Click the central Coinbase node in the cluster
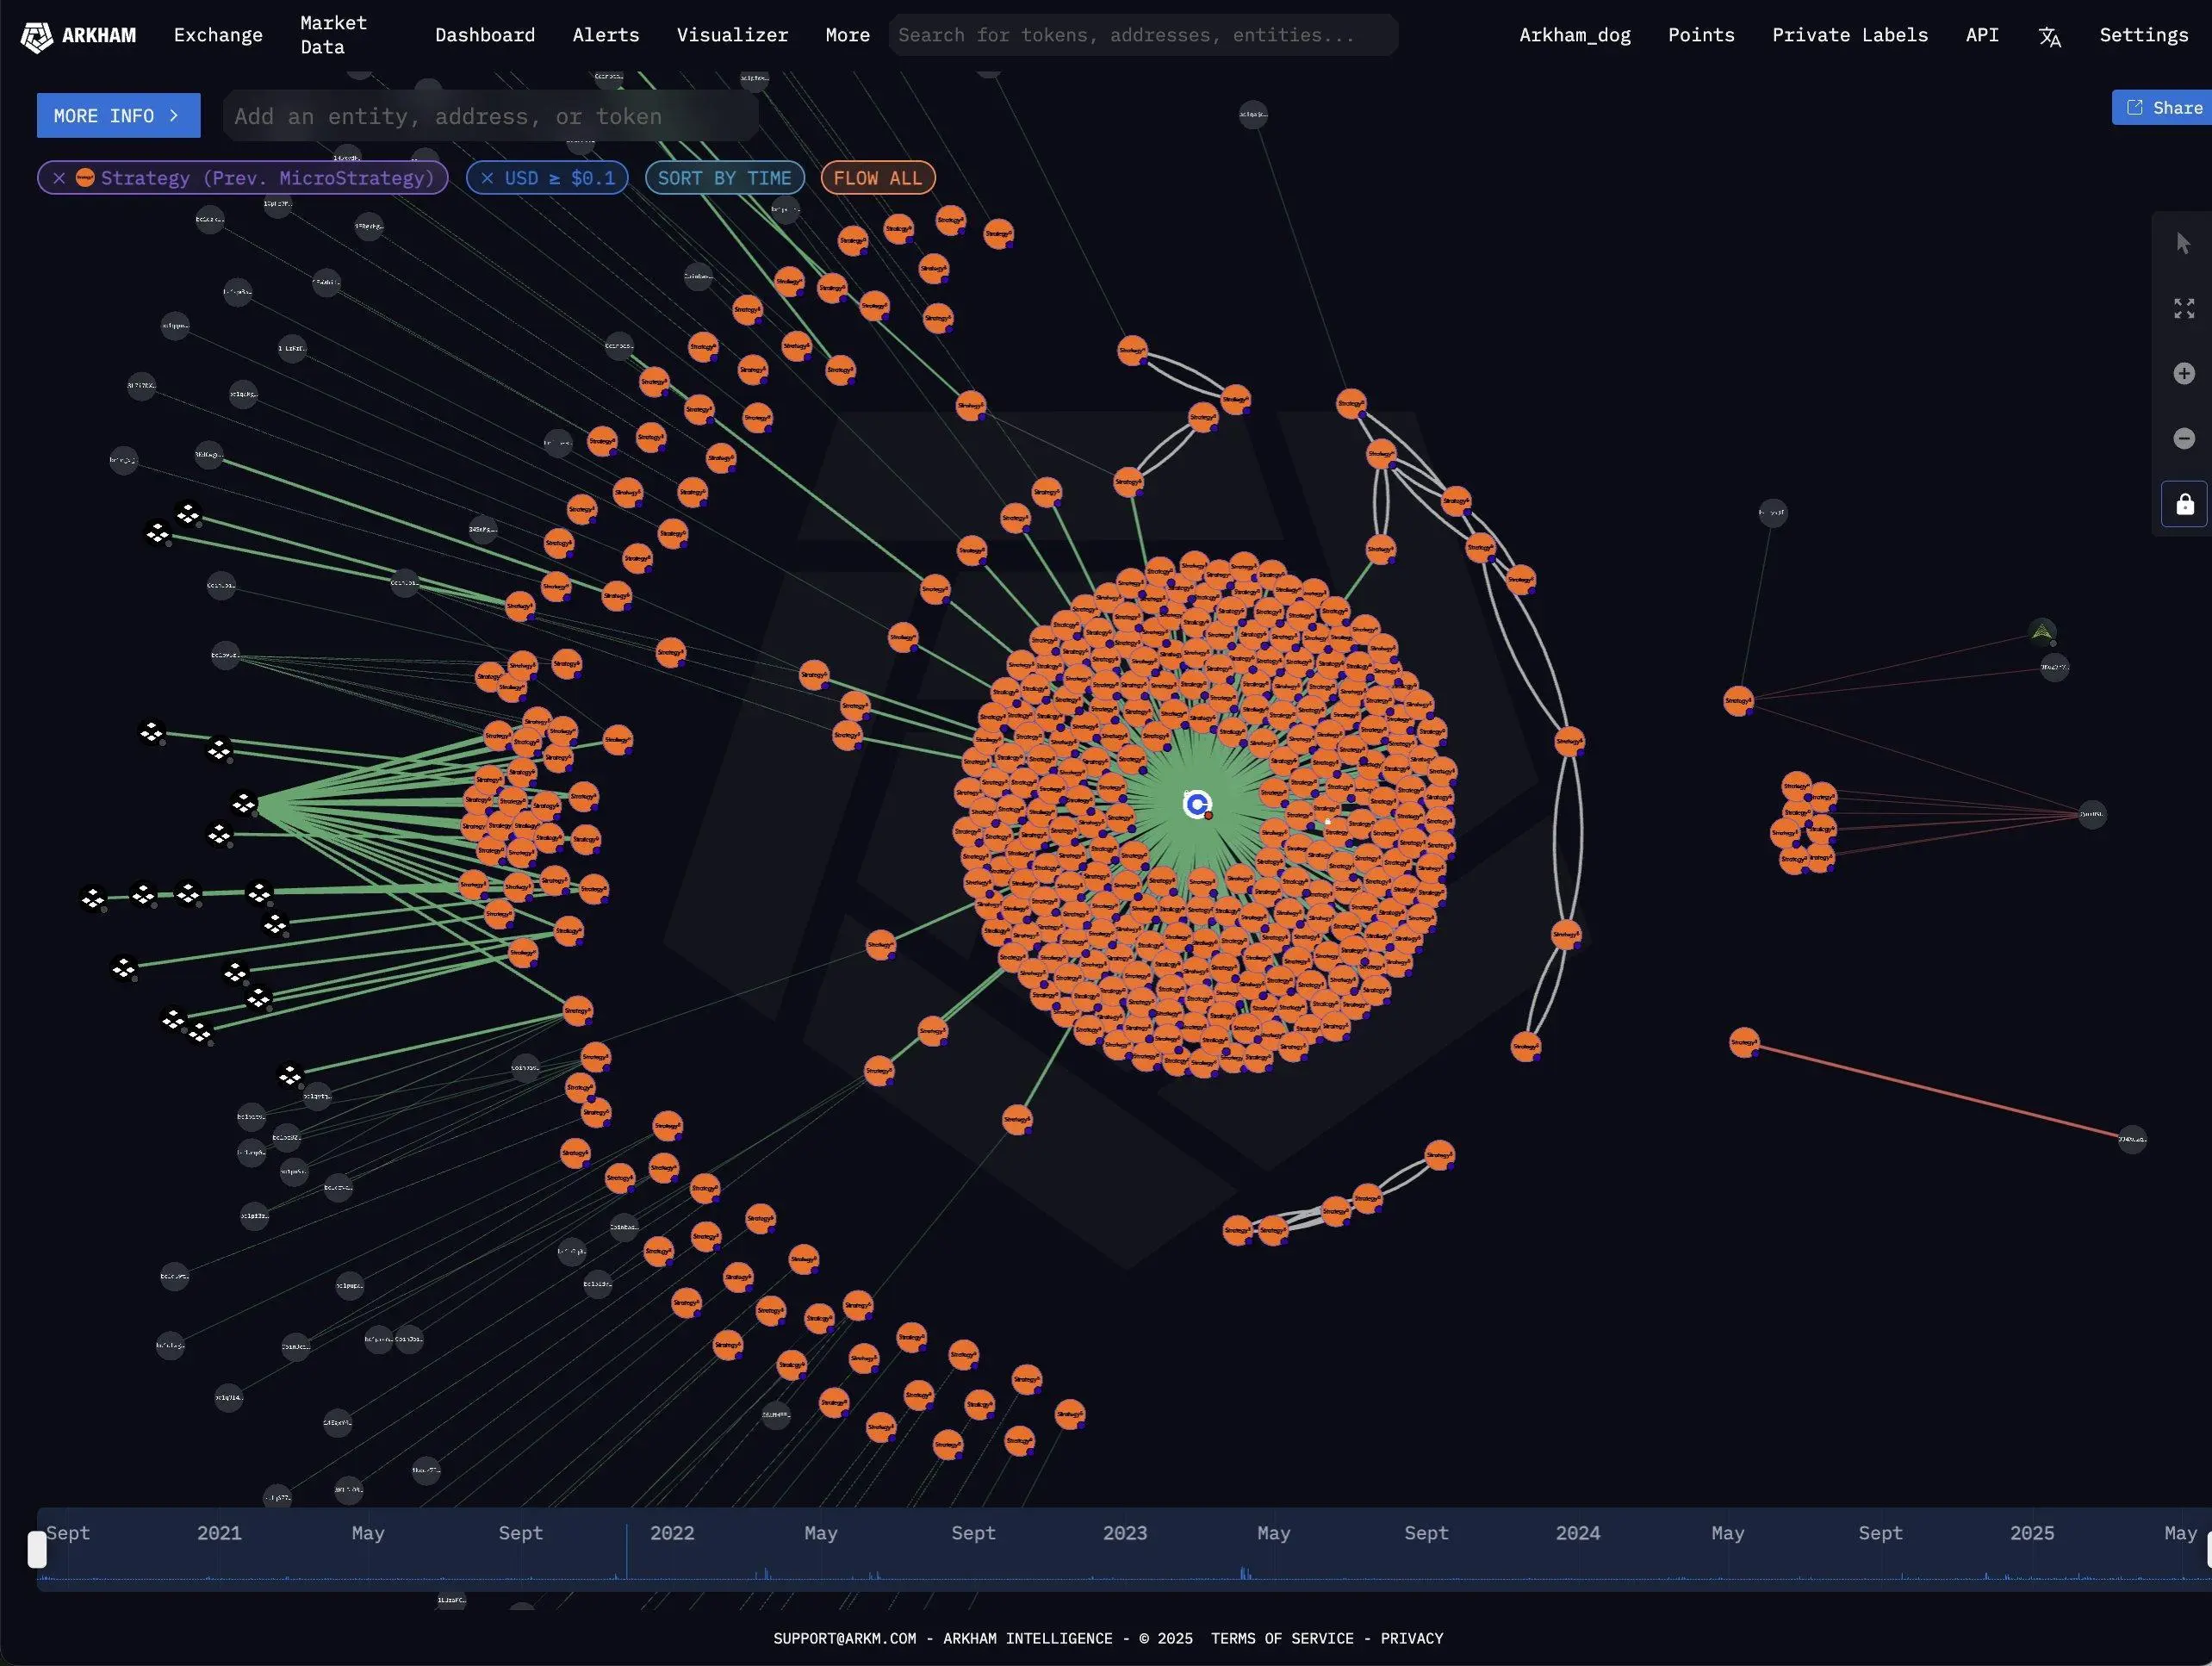This screenshot has width=2212, height=1666. pos(1197,804)
